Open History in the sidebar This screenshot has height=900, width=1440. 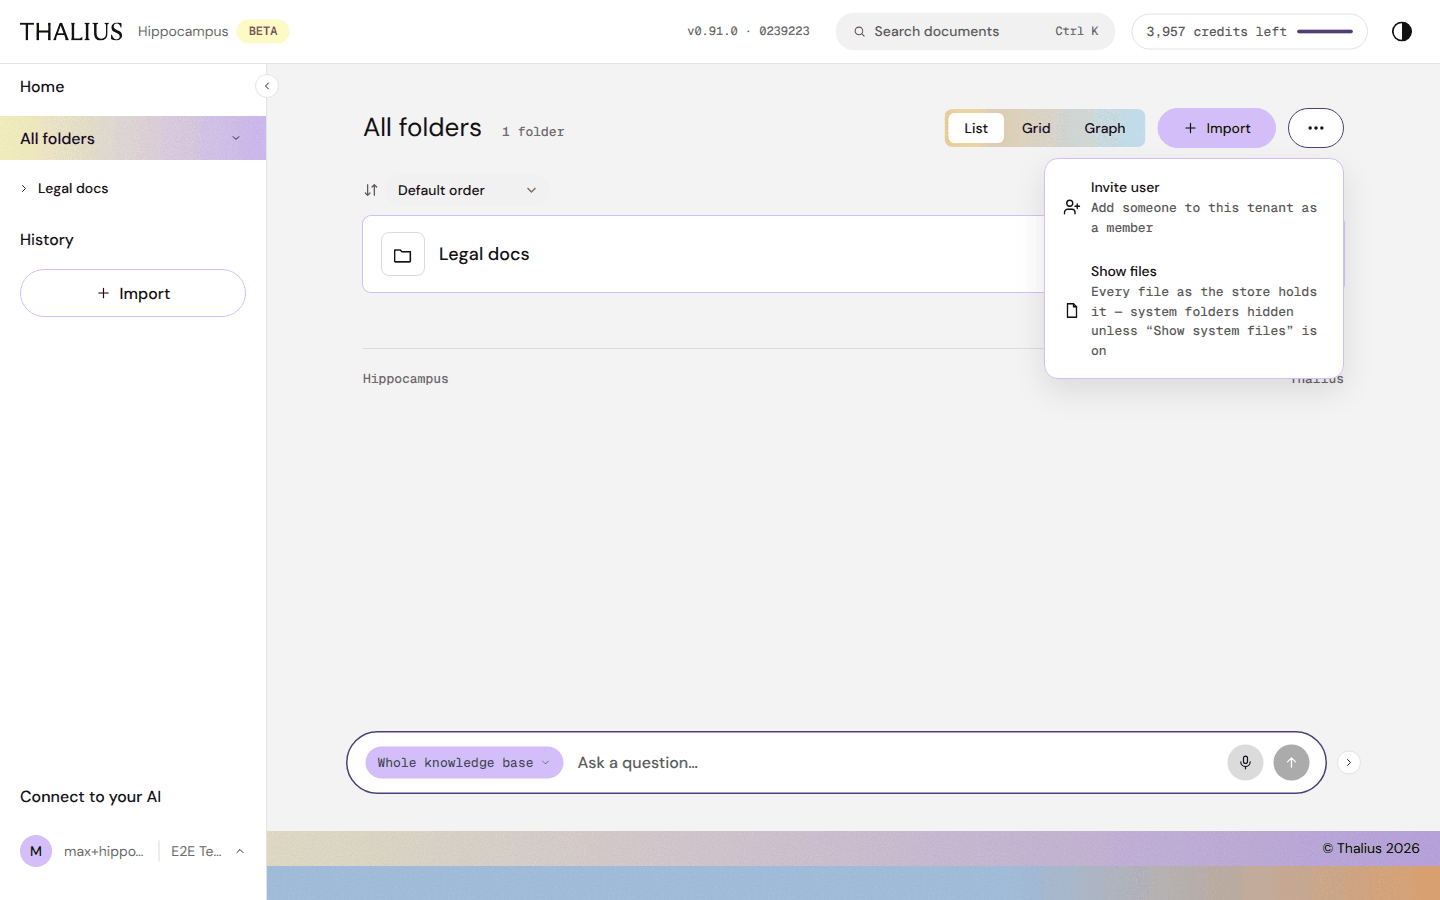[x=47, y=239]
